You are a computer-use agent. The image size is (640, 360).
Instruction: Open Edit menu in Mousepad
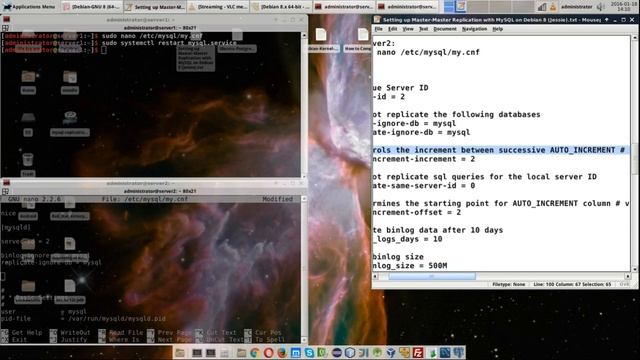392,29
